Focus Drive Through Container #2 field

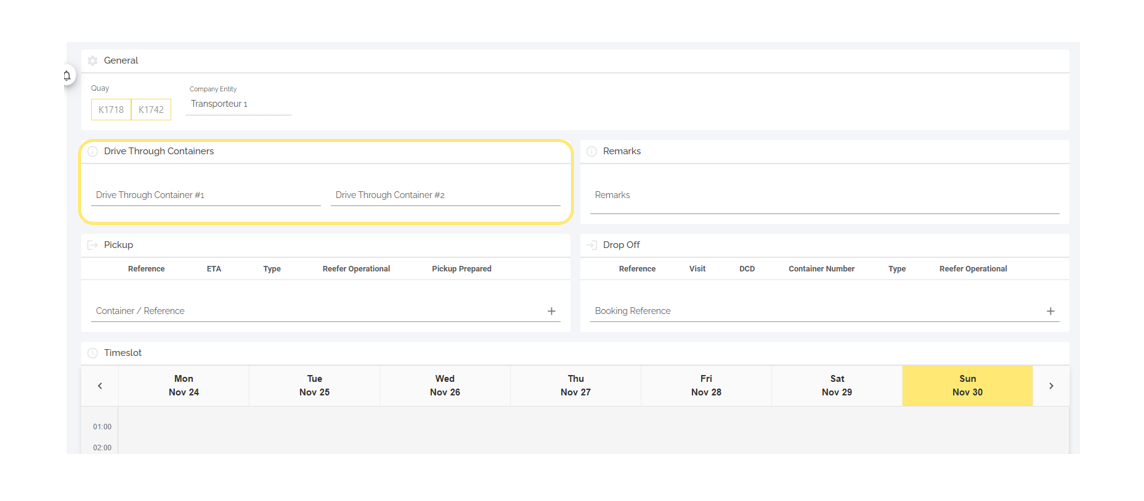(x=445, y=195)
